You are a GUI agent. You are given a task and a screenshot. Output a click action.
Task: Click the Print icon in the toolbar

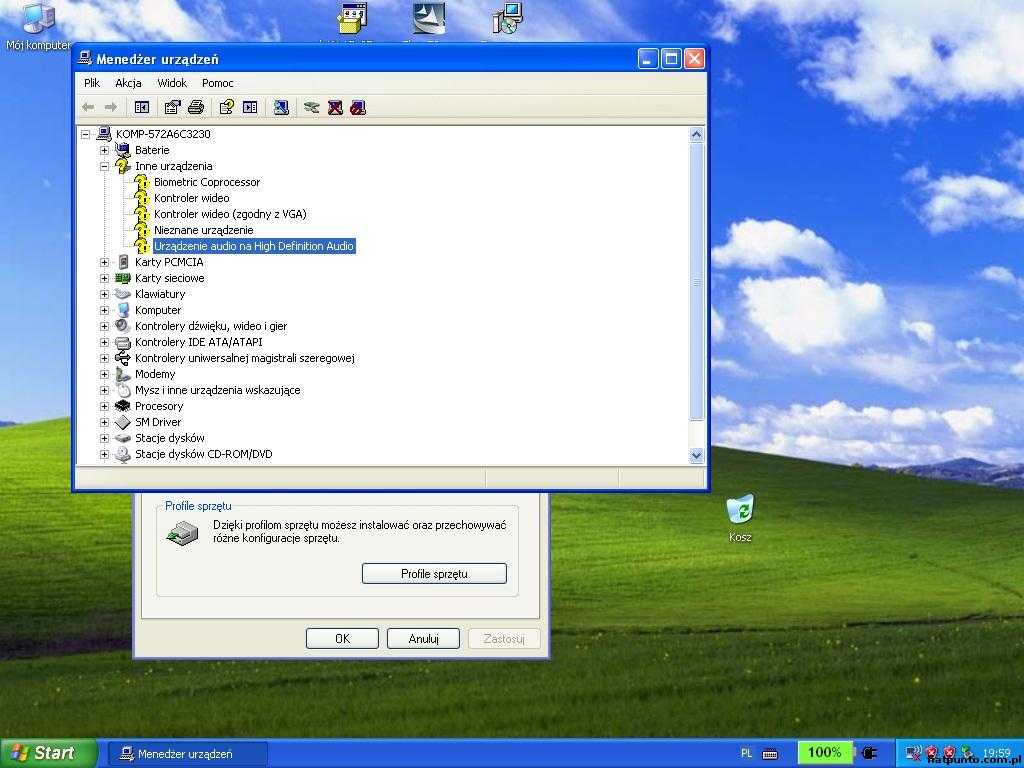click(x=196, y=107)
